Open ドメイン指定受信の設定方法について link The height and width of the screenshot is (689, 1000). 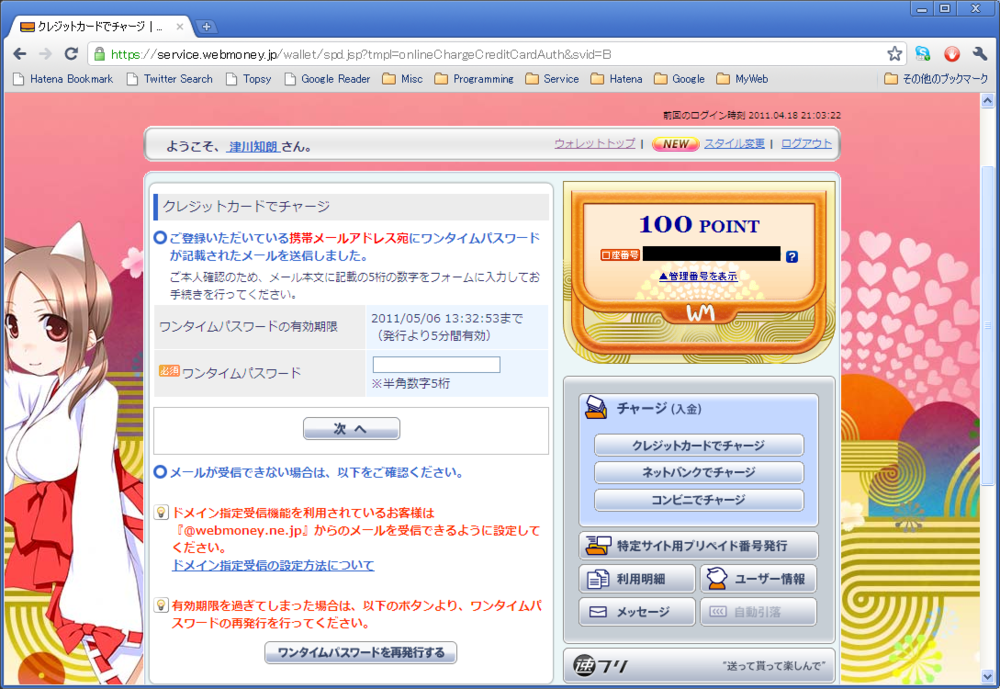tap(273, 565)
